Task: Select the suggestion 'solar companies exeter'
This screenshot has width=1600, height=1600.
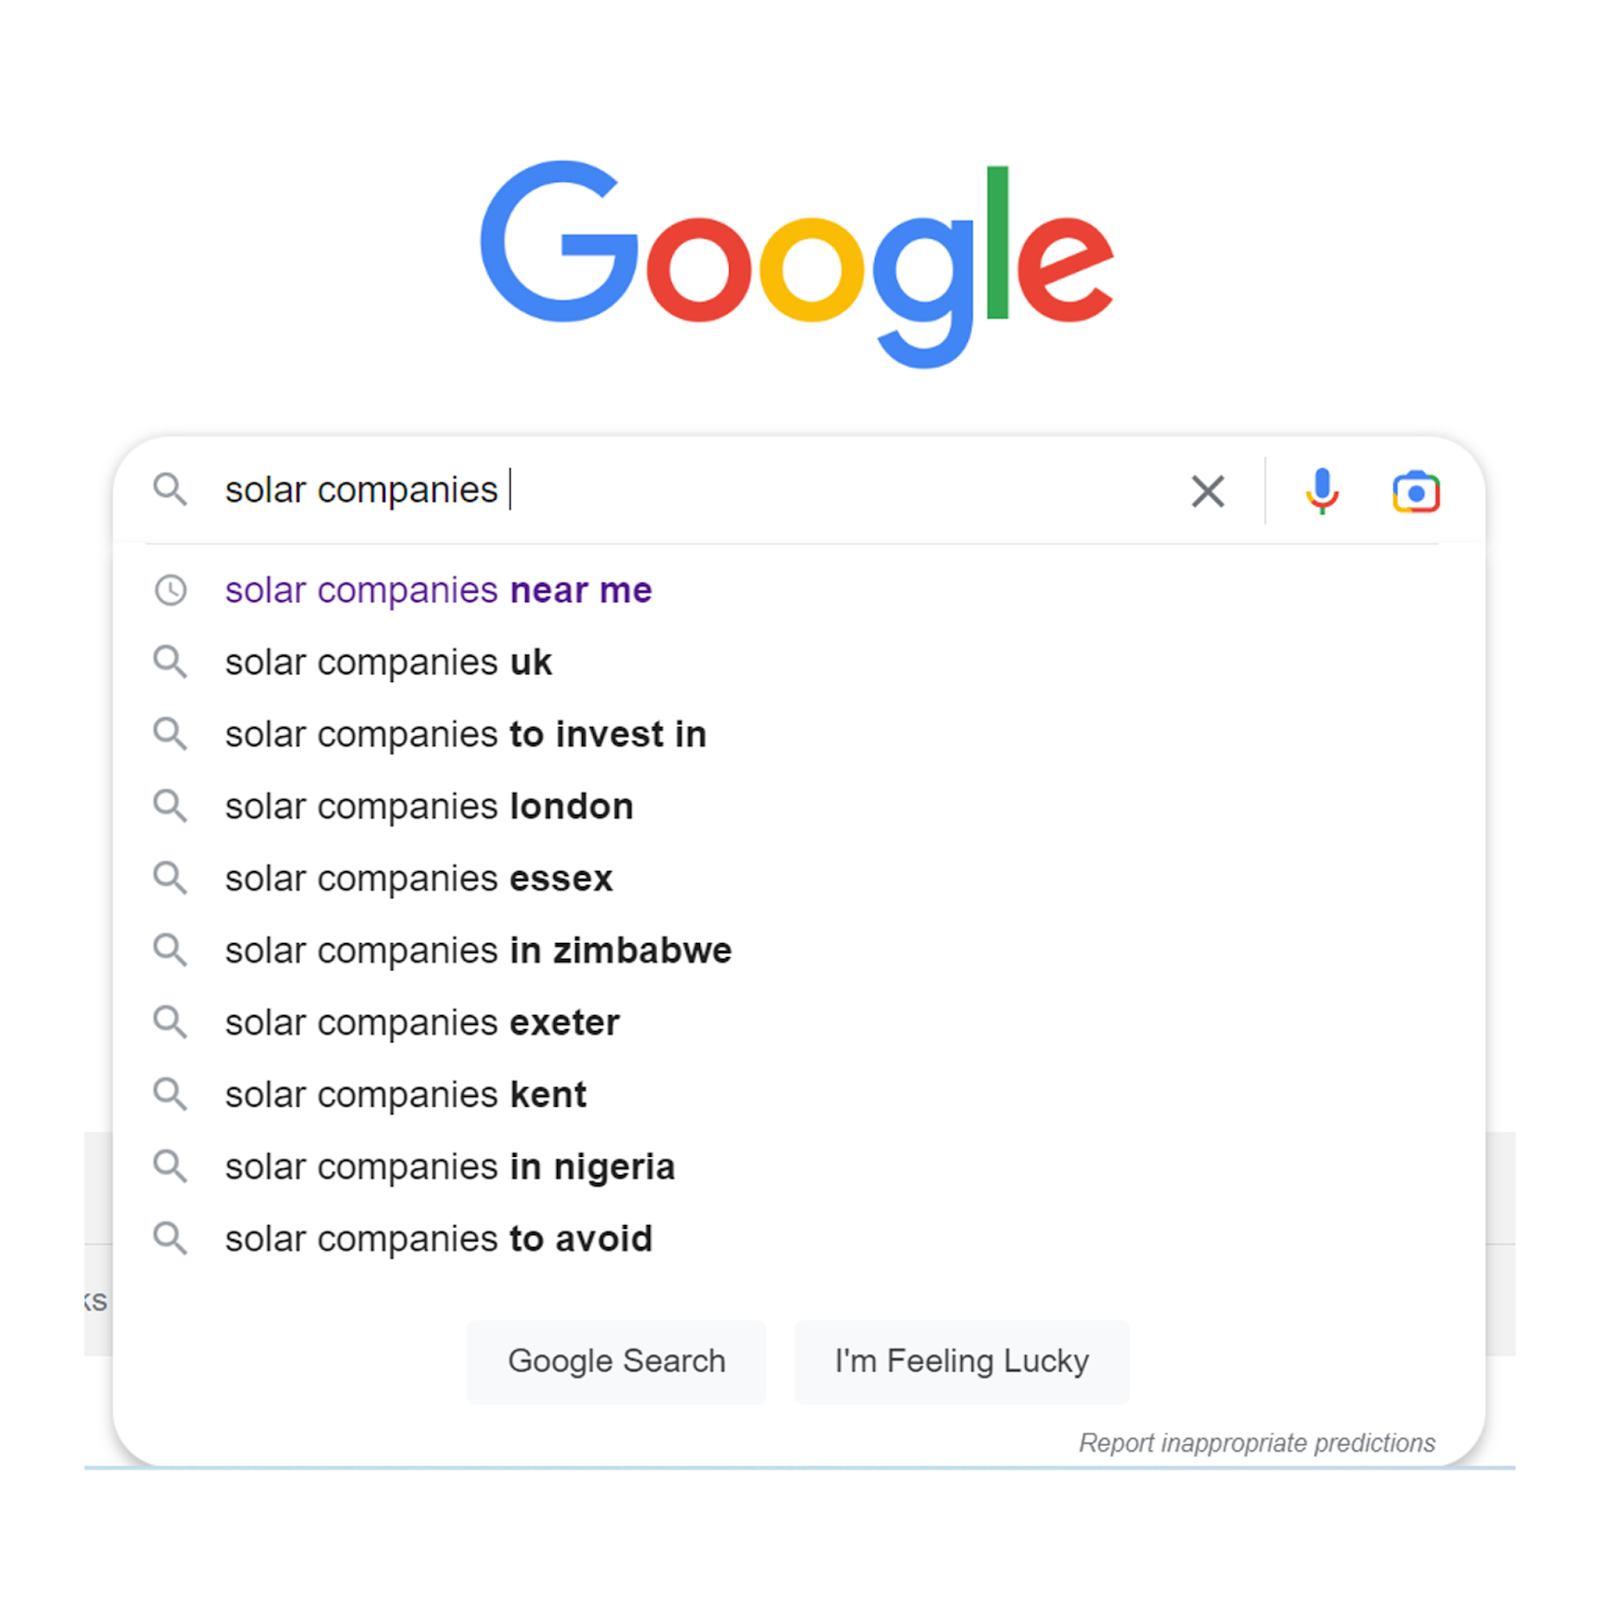Action: pyautogui.click(x=421, y=1022)
